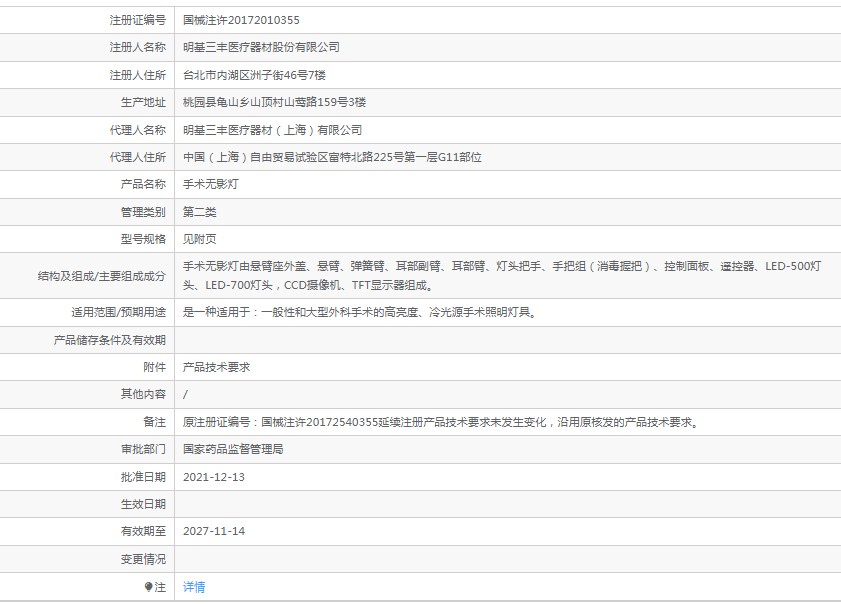
Task: Select the 注册证编号 label
Action: pyautogui.click(x=138, y=20)
